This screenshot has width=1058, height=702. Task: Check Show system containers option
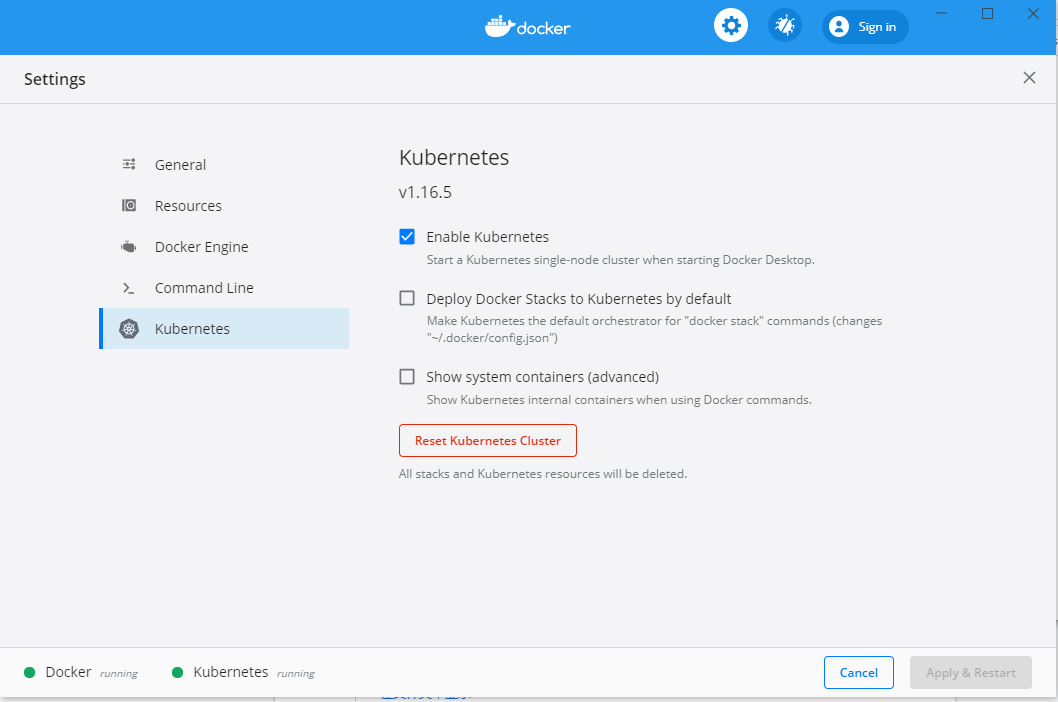[407, 377]
